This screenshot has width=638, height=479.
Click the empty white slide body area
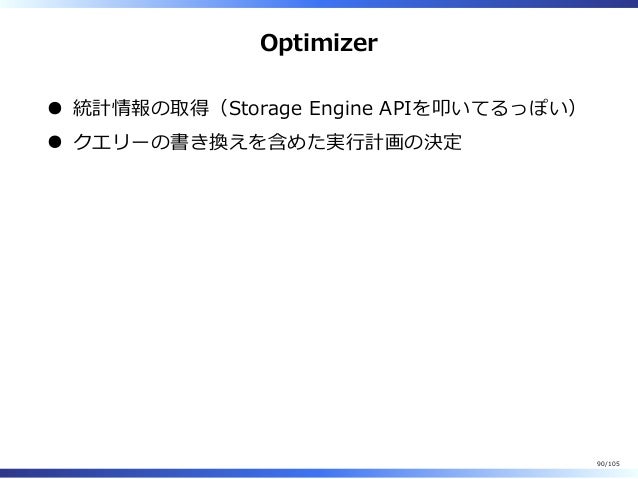point(319,305)
